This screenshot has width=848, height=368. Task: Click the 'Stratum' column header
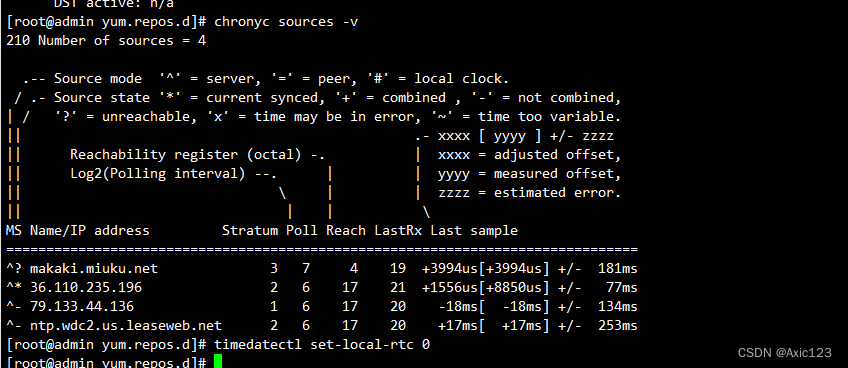point(250,231)
